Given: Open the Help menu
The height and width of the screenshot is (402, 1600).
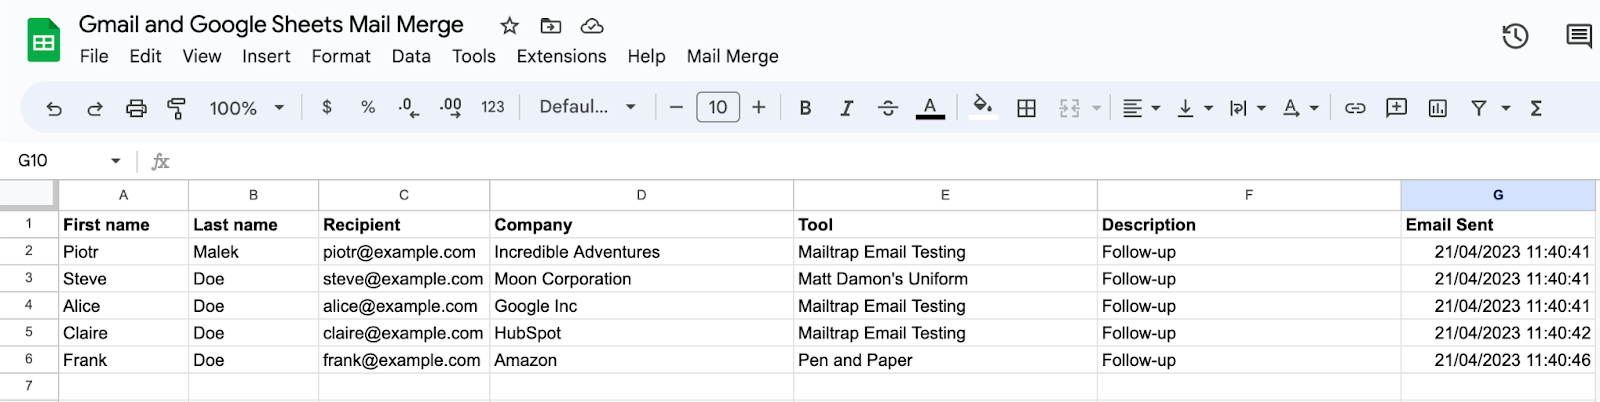Looking at the screenshot, I should click(646, 56).
